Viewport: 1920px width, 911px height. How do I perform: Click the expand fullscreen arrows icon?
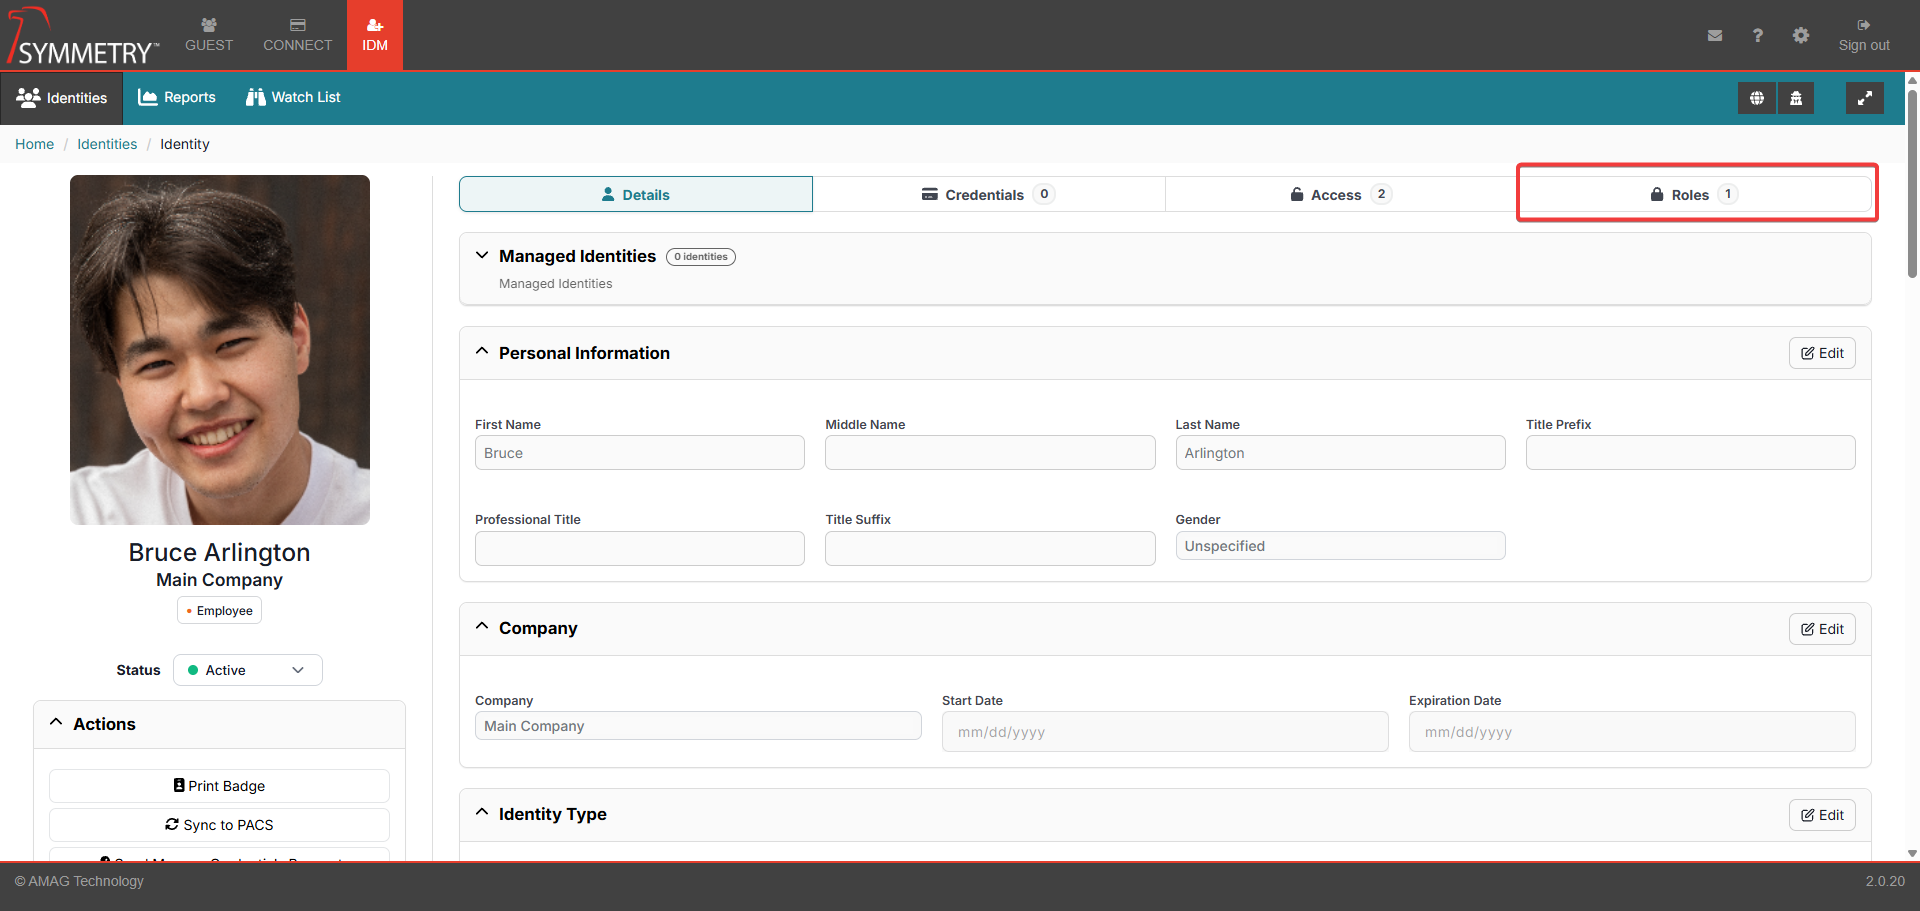pos(1864,98)
